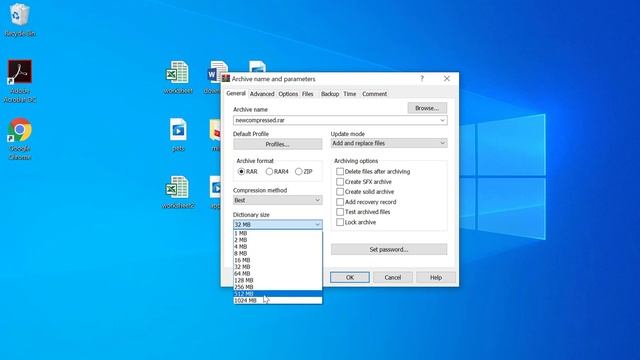Pick 1024 MB dictionary size
The width and height of the screenshot is (640, 360).
(278, 300)
